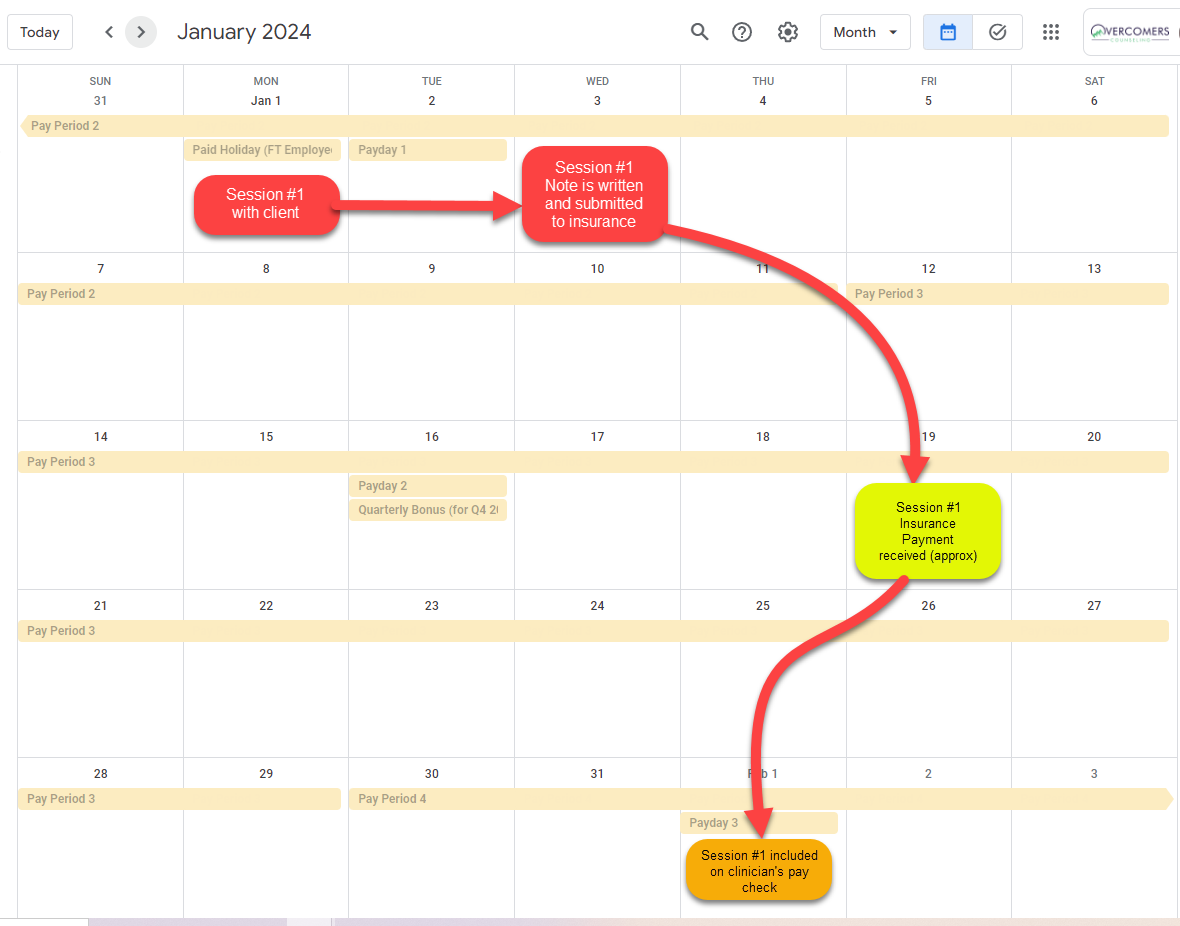Viewport: 1180px width, 926px height.
Task: Select the date 8
Action: (266, 269)
